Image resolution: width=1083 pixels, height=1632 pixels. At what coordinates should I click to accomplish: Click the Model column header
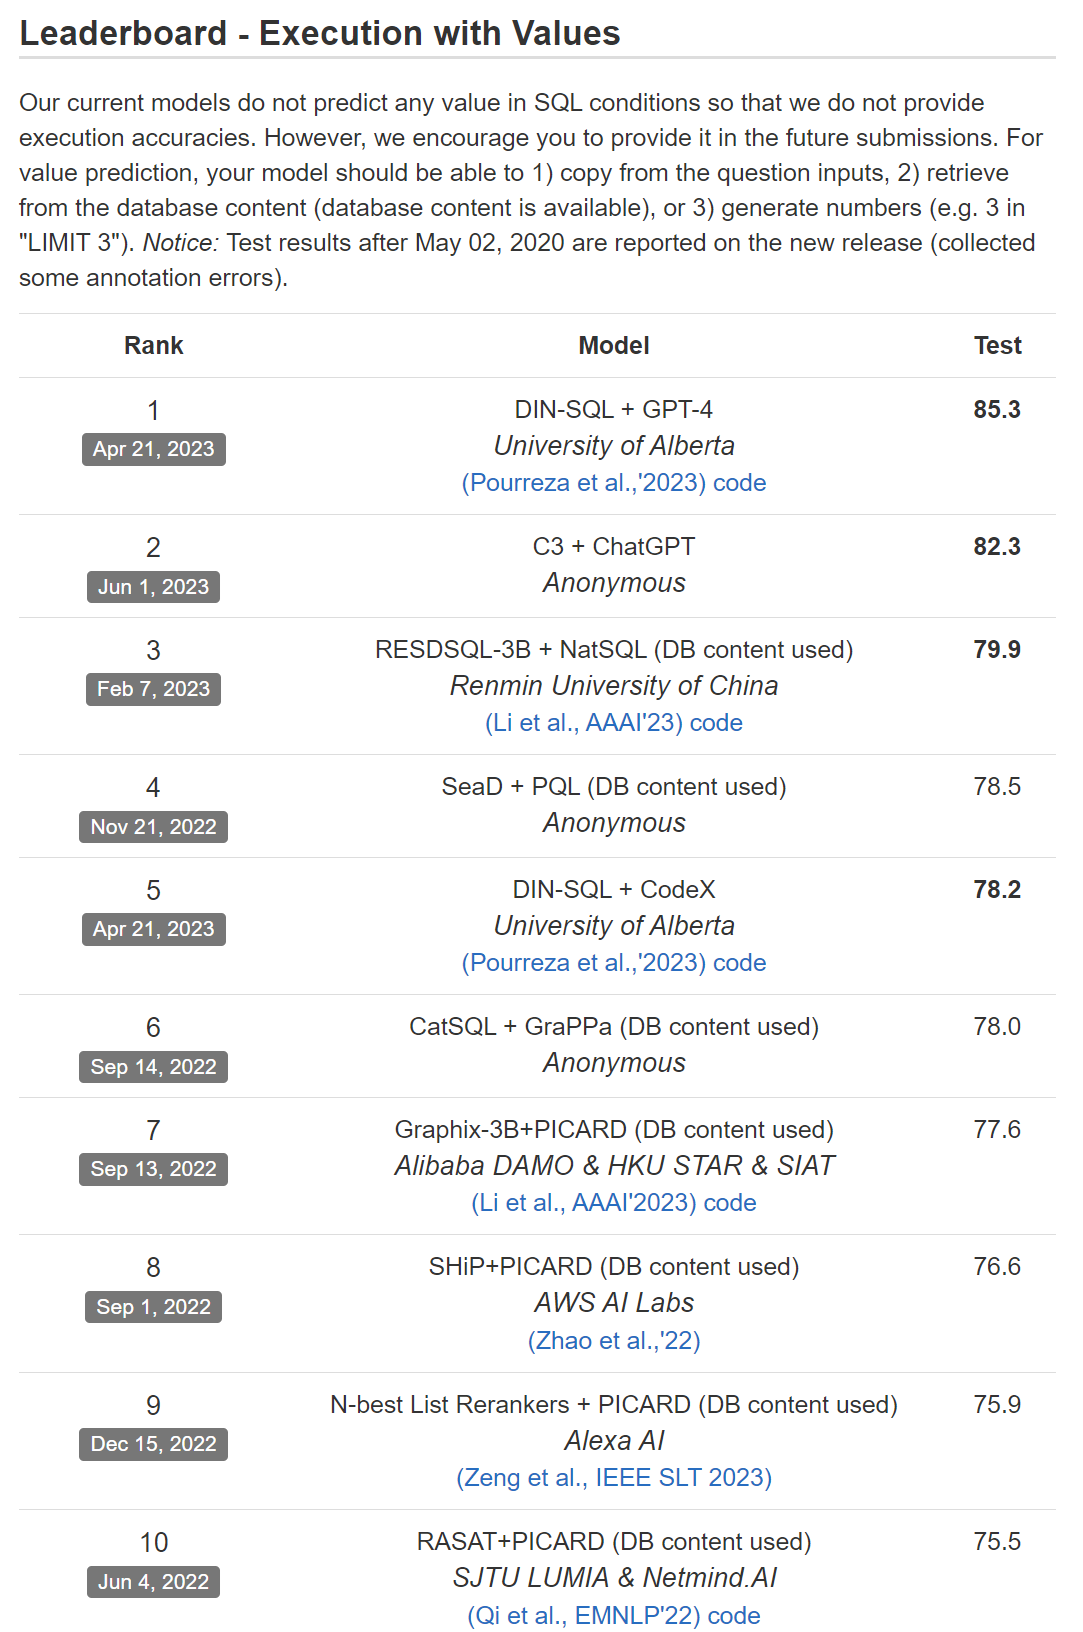tap(614, 346)
